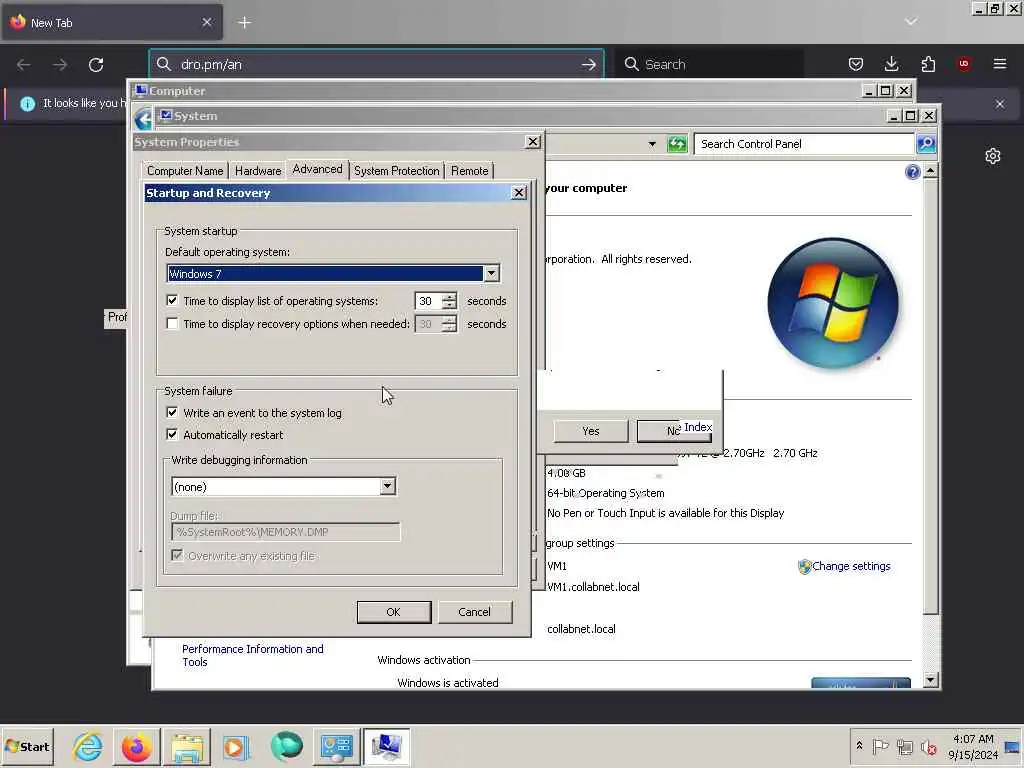
Task: Open the Firefox downloads arrow icon
Action: coord(891,64)
